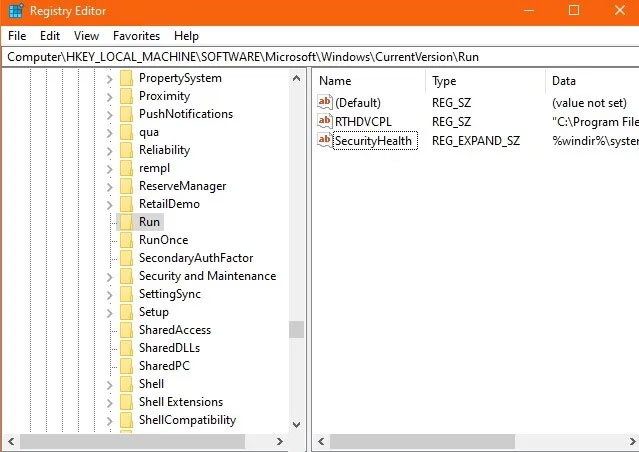Click the PushNotifications folder icon
The height and width of the screenshot is (452, 639).
click(x=126, y=114)
